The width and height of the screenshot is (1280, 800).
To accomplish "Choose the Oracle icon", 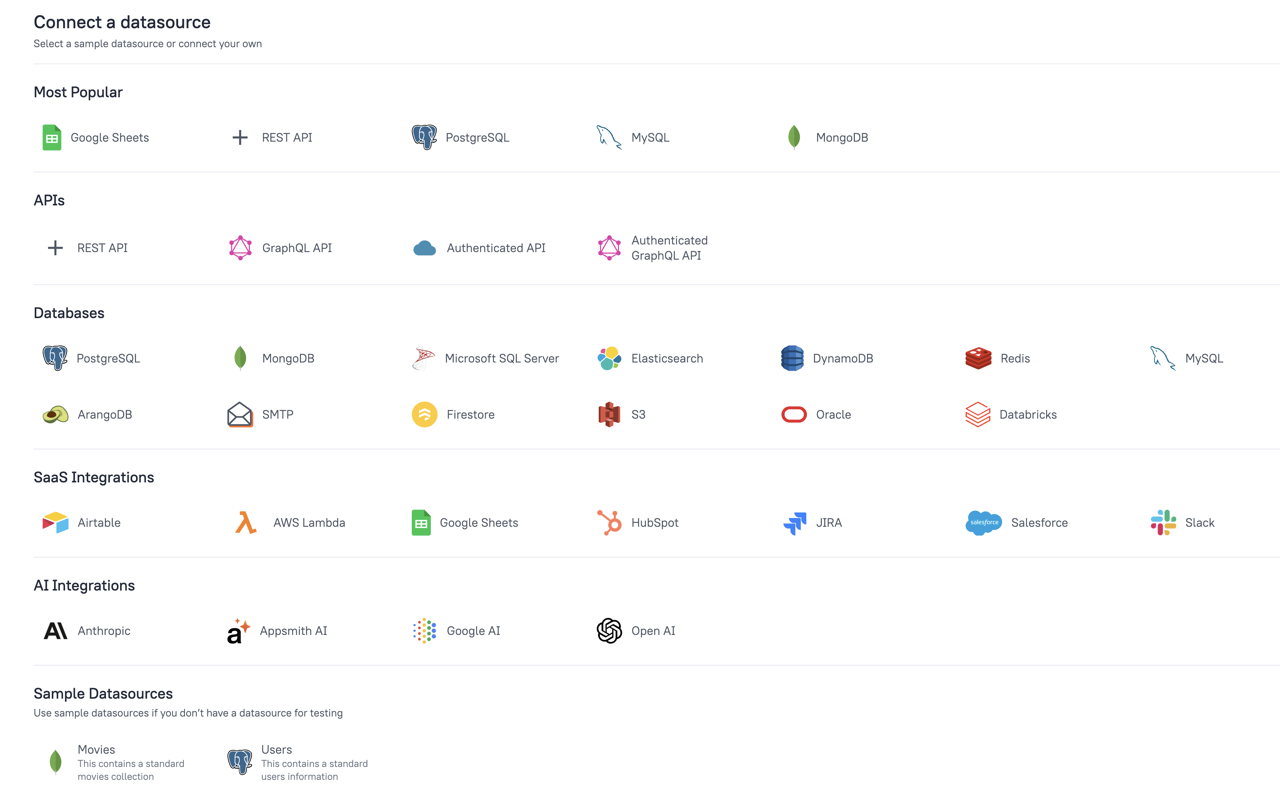I will [x=794, y=414].
